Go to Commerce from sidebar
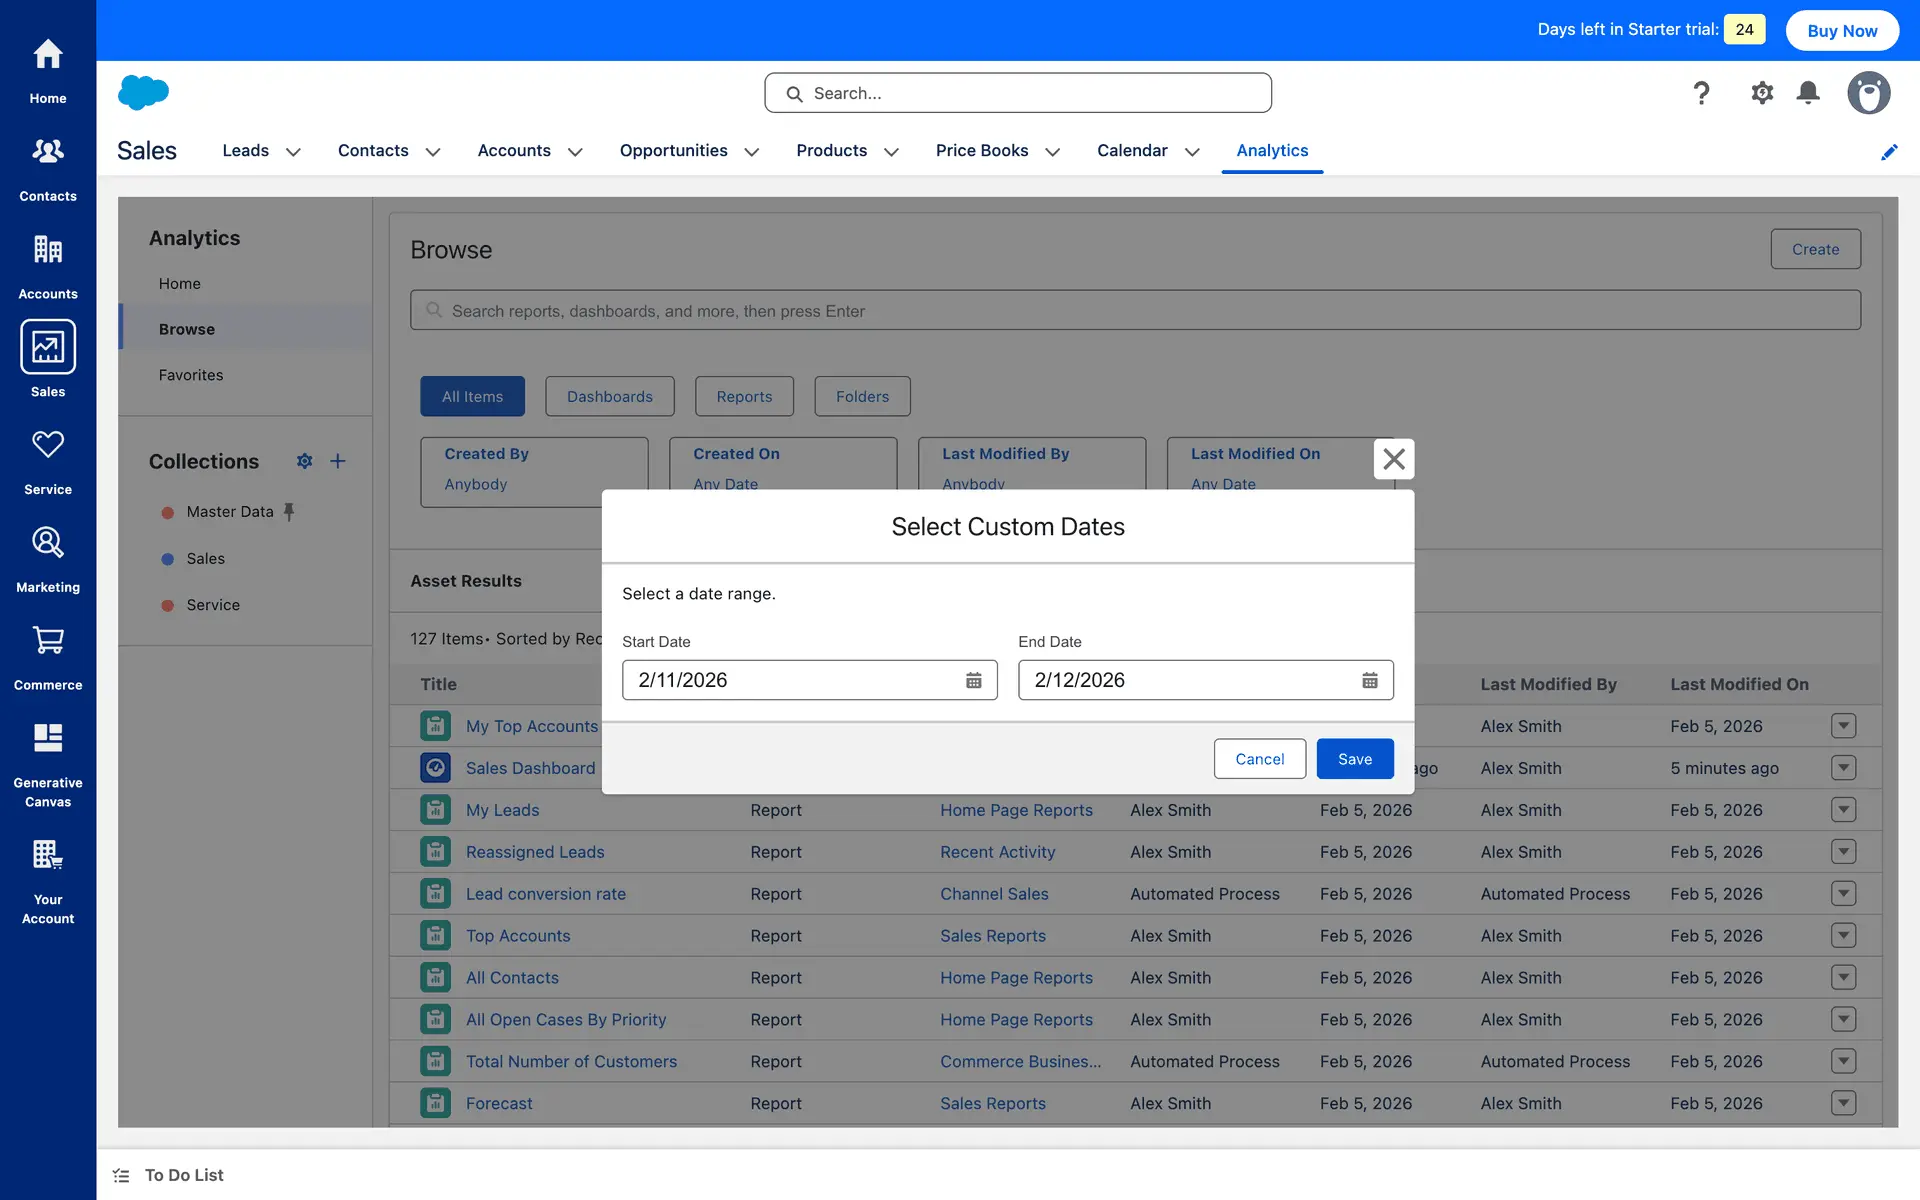Screen dimensions: 1920x1200 pyautogui.click(x=48, y=657)
